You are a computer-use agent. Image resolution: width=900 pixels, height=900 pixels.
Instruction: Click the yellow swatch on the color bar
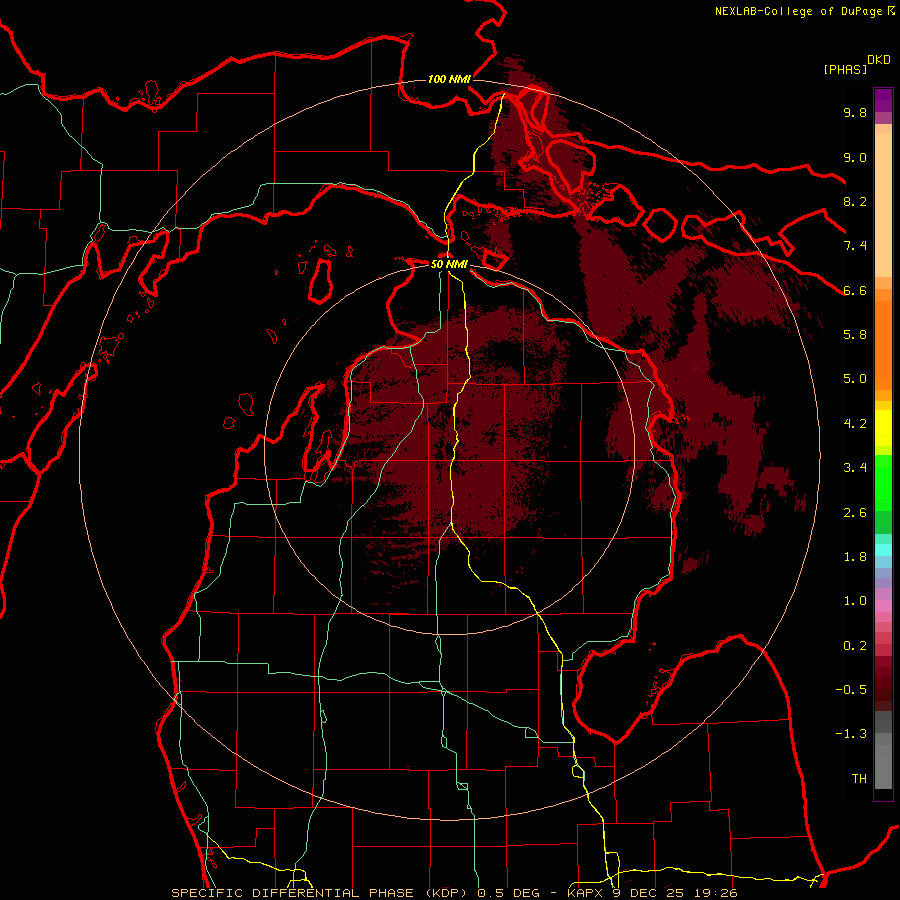883,428
